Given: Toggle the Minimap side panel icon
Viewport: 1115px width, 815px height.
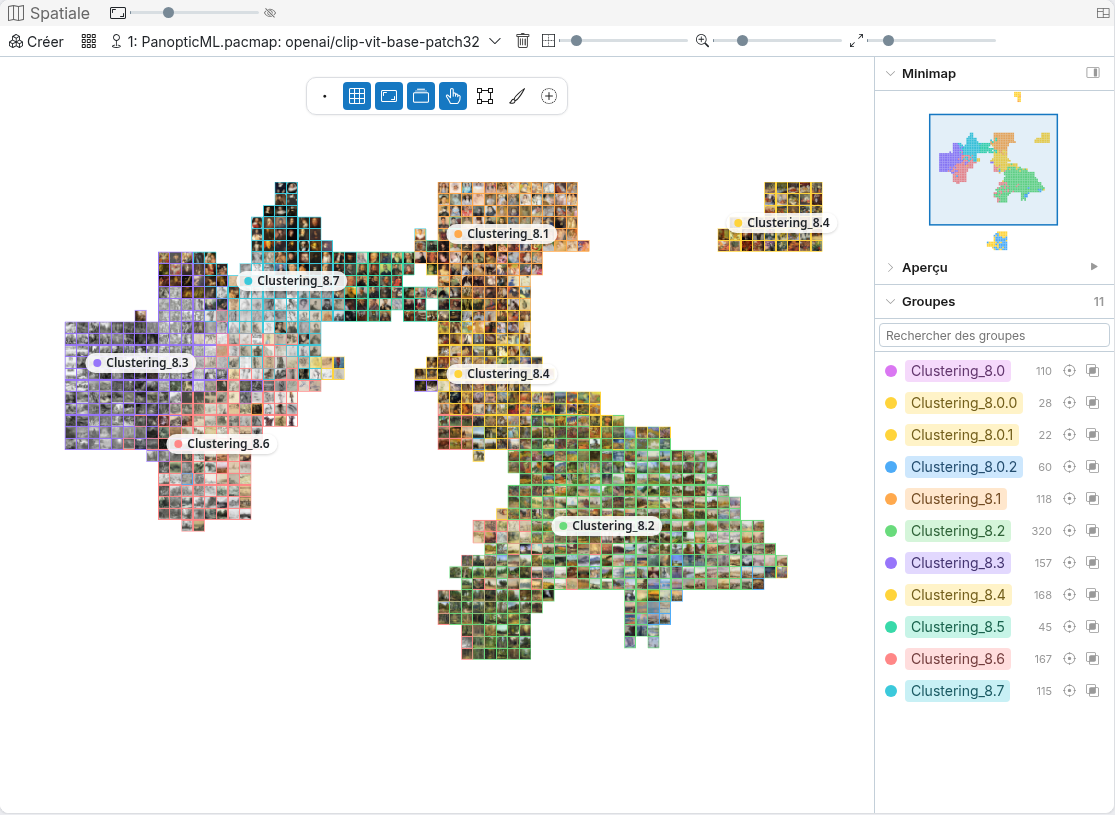Looking at the screenshot, I should [1093, 73].
